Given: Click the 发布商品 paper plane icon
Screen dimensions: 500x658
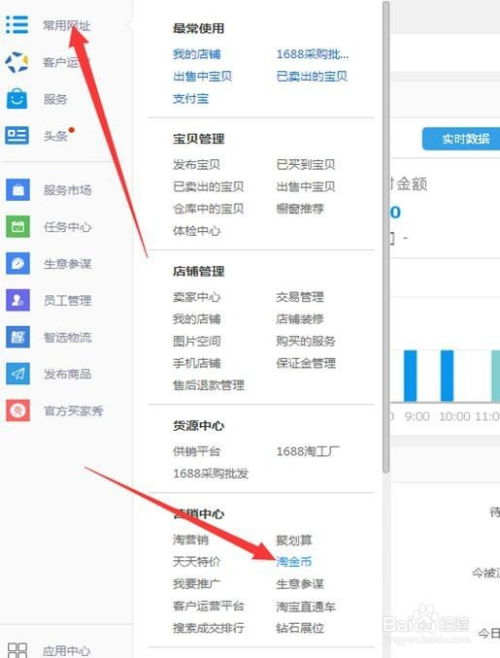Looking at the screenshot, I should point(18,373).
